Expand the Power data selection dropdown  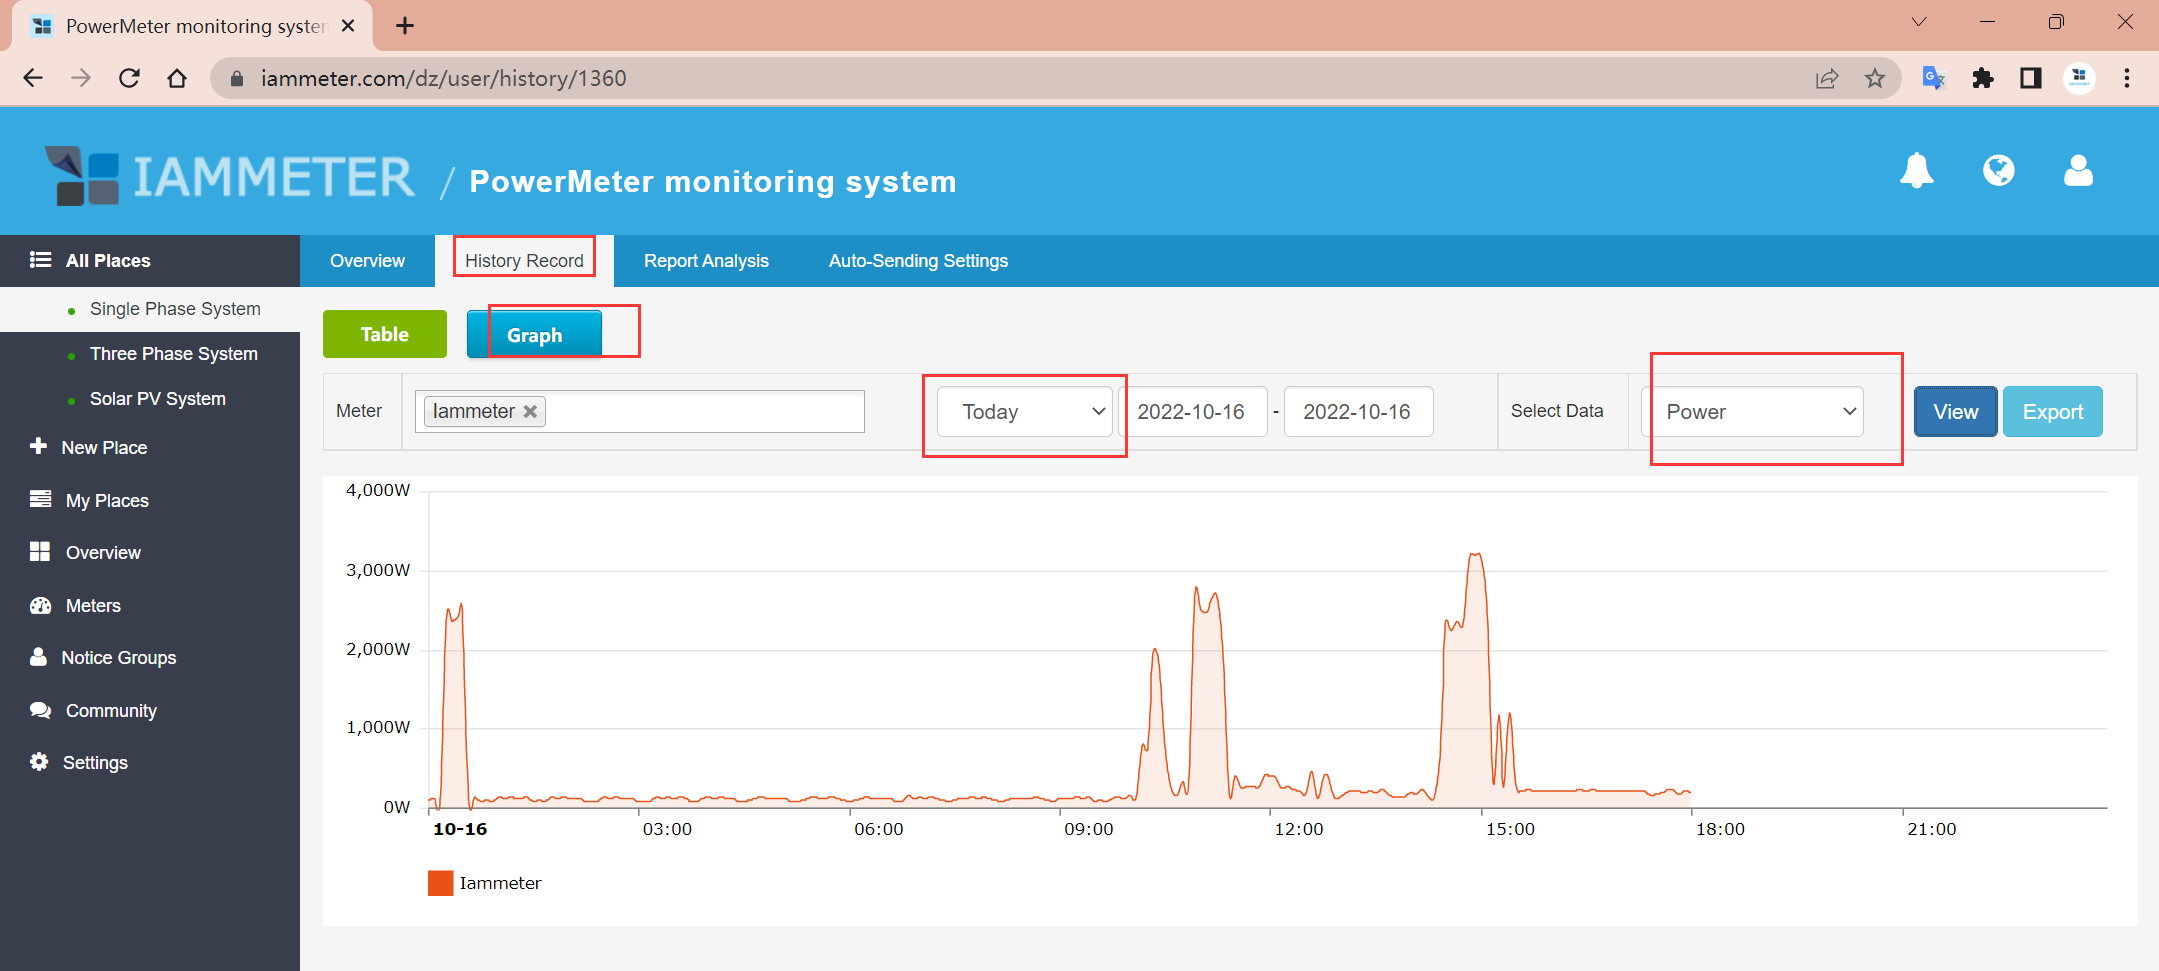(1753, 412)
